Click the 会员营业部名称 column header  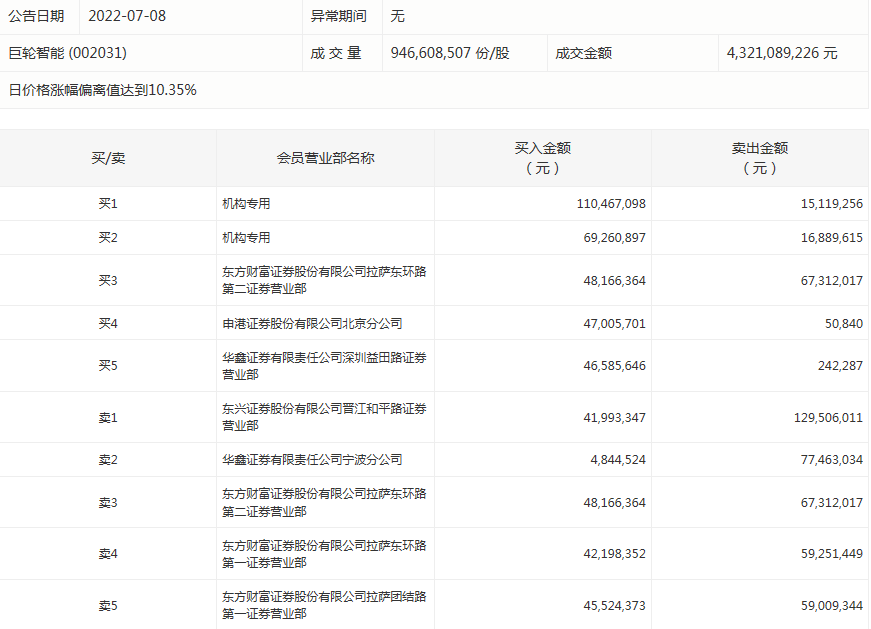coord(325,158)
